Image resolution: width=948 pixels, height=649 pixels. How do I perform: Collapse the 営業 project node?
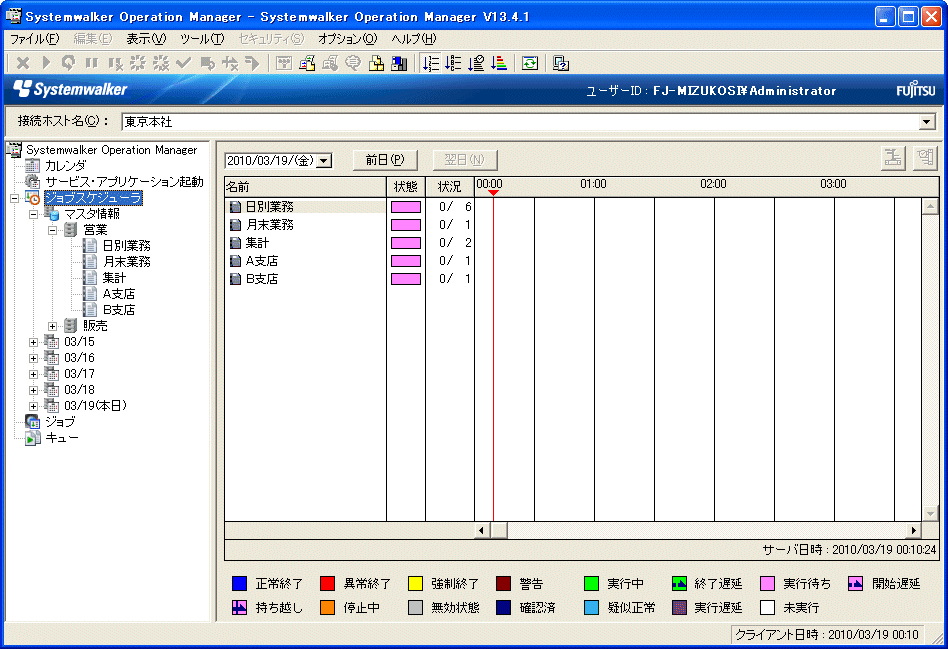coord(53,230)
